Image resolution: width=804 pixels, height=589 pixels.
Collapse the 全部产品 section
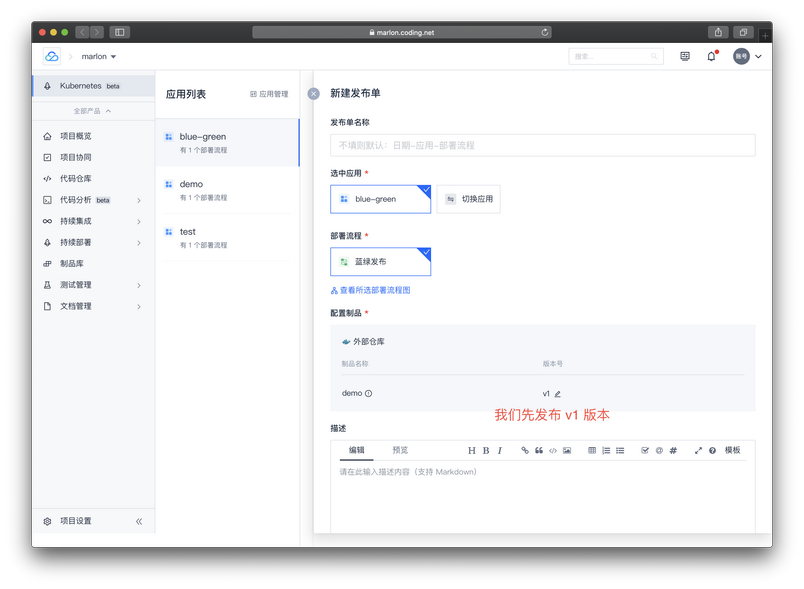click(92, 111)
